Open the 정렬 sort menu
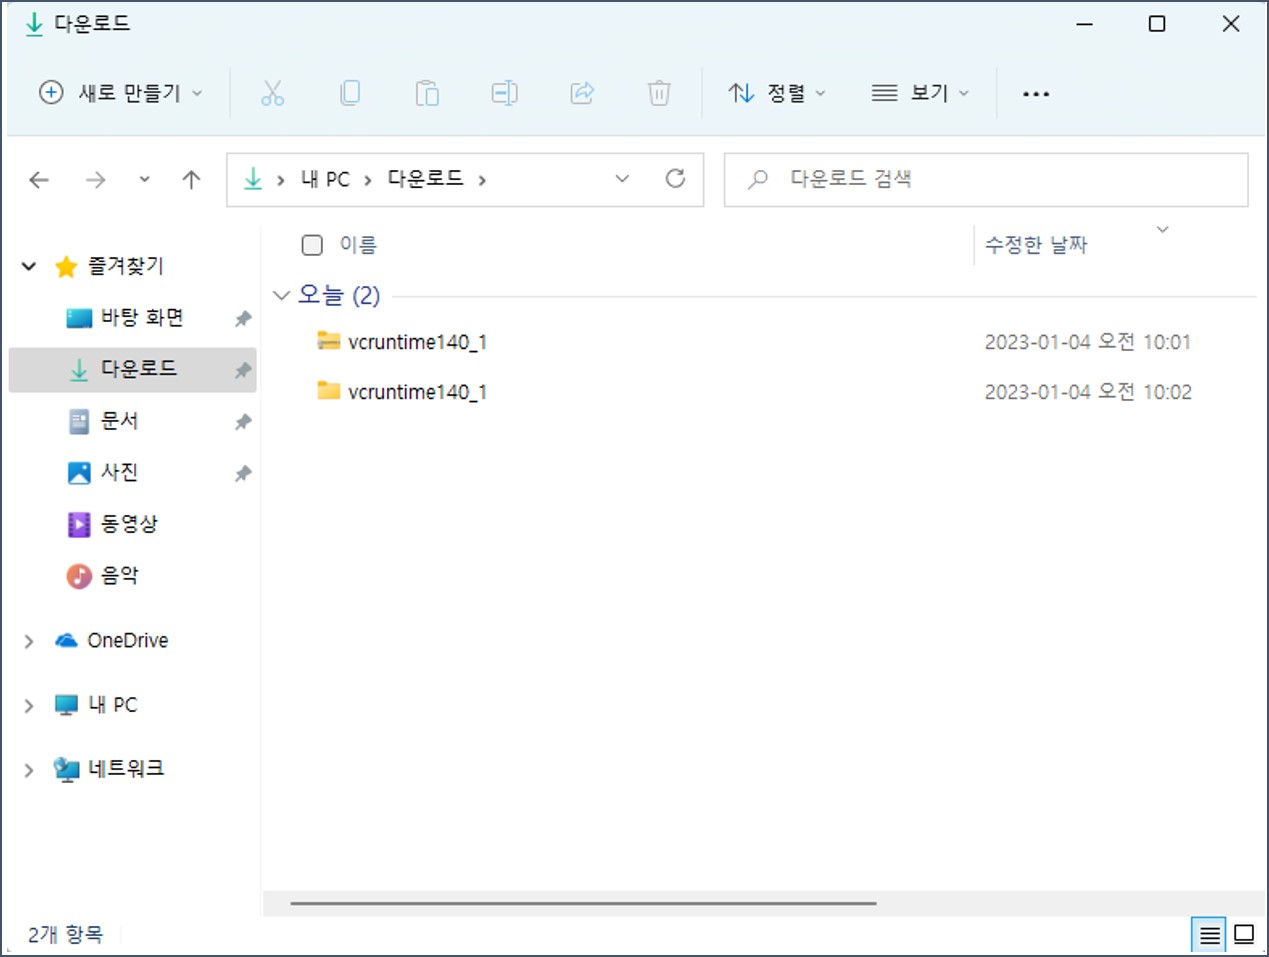The width and height of the screenshot is (1269, 957). [x=778, y=93]
